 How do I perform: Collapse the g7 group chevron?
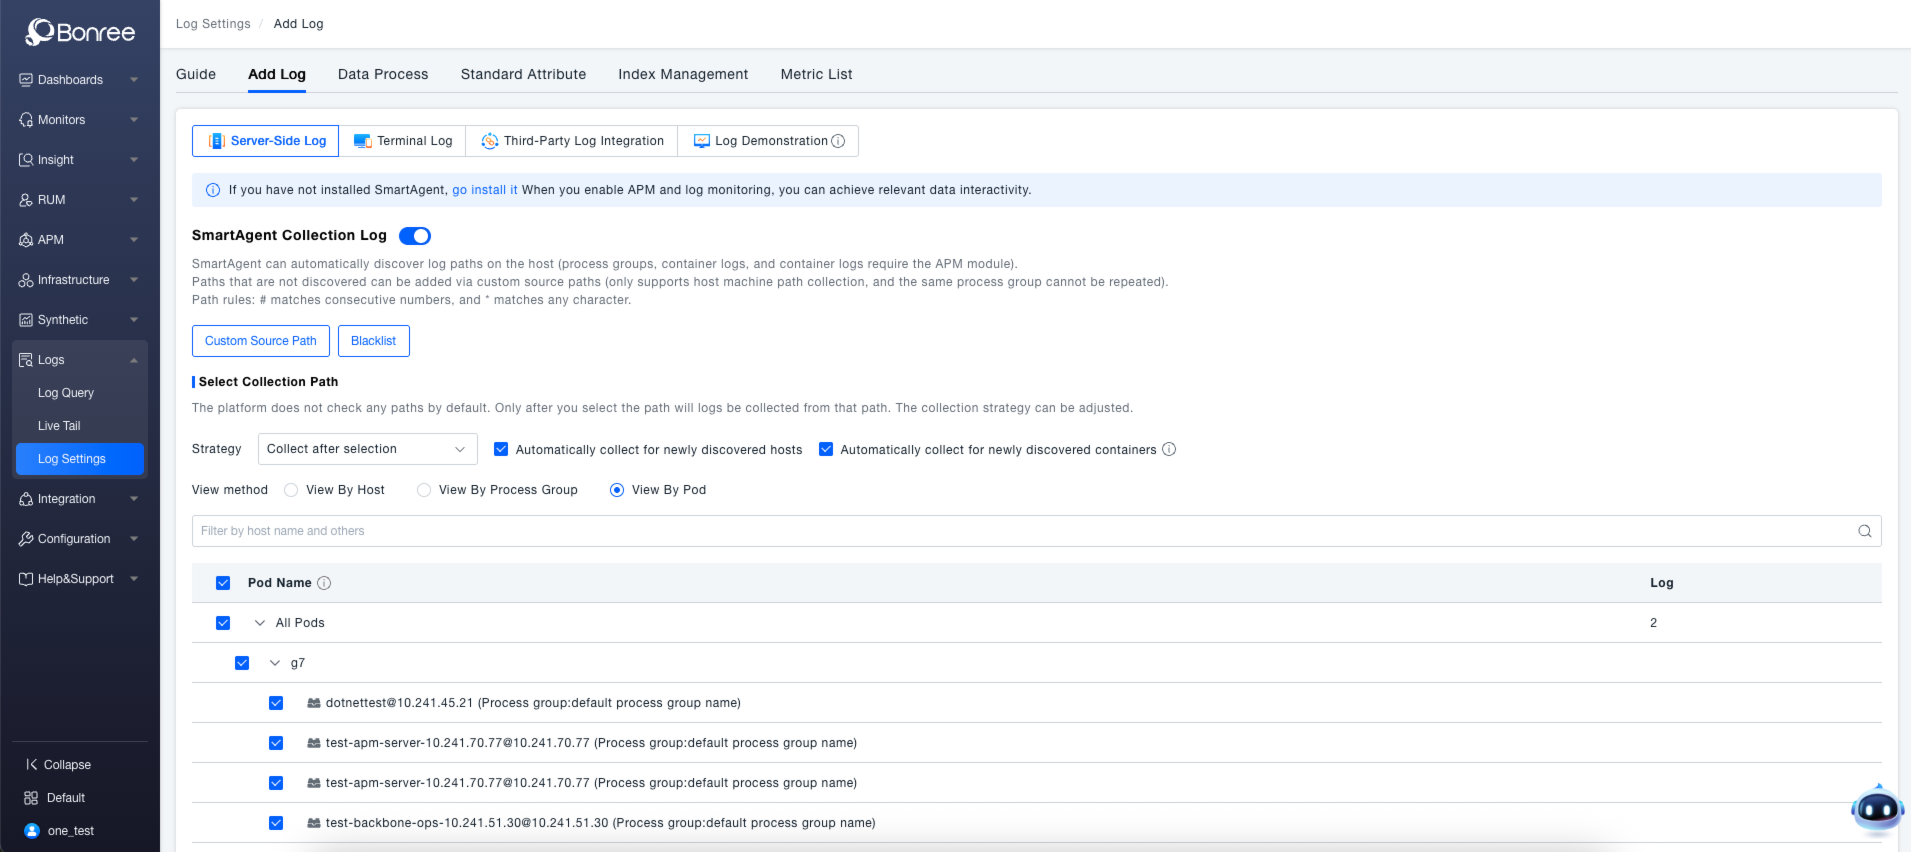tap(275, 663)
